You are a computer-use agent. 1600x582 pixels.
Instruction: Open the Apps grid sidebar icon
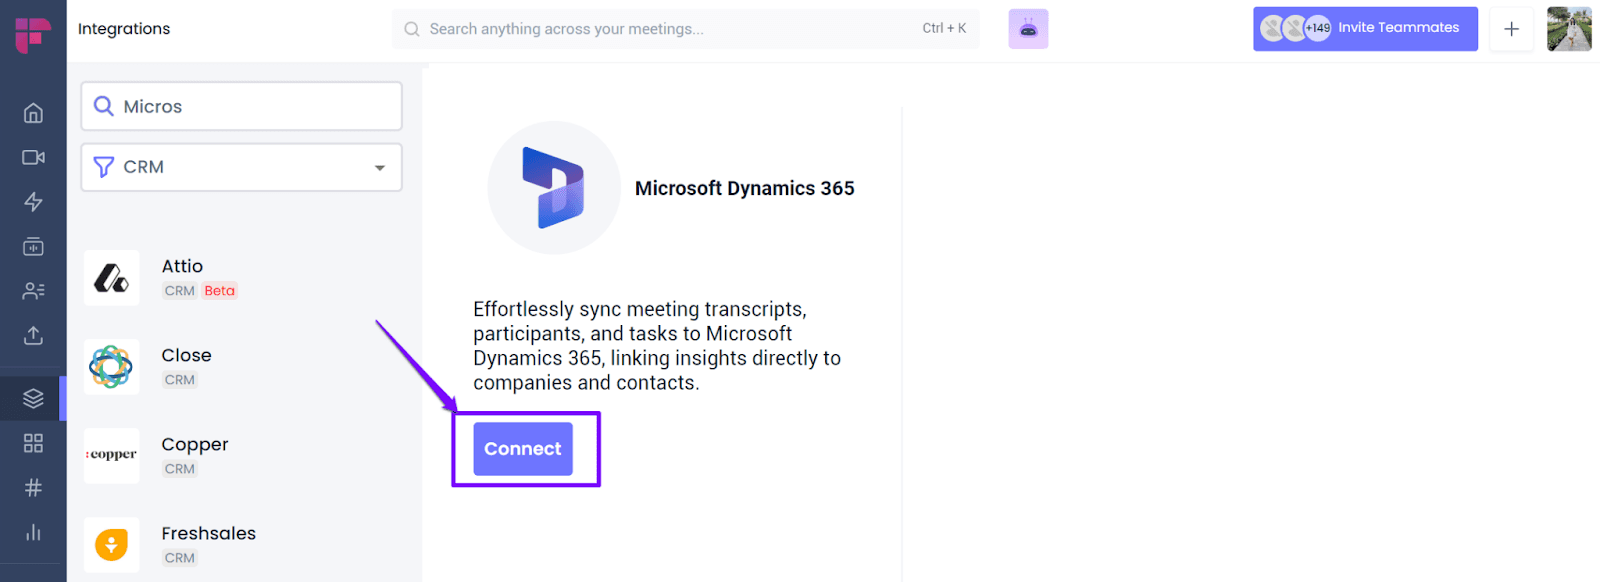(x=33, y=443)
